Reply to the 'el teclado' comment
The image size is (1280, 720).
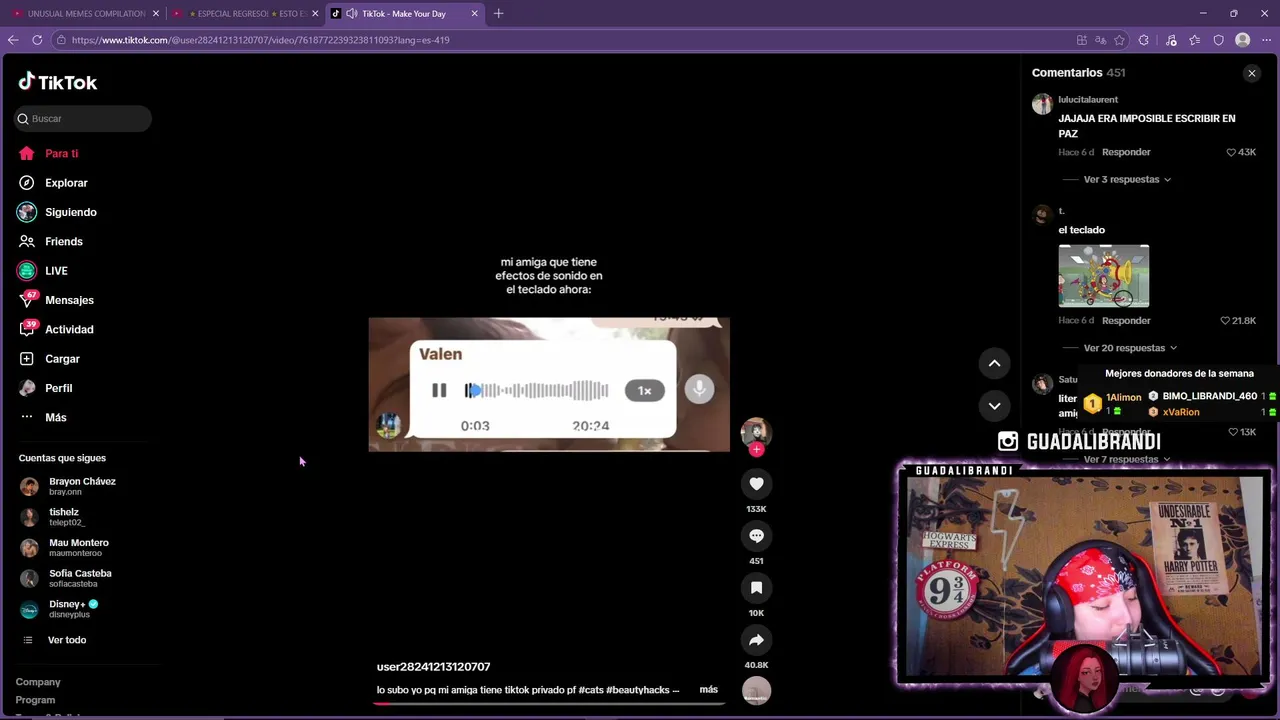[1126, 321]
